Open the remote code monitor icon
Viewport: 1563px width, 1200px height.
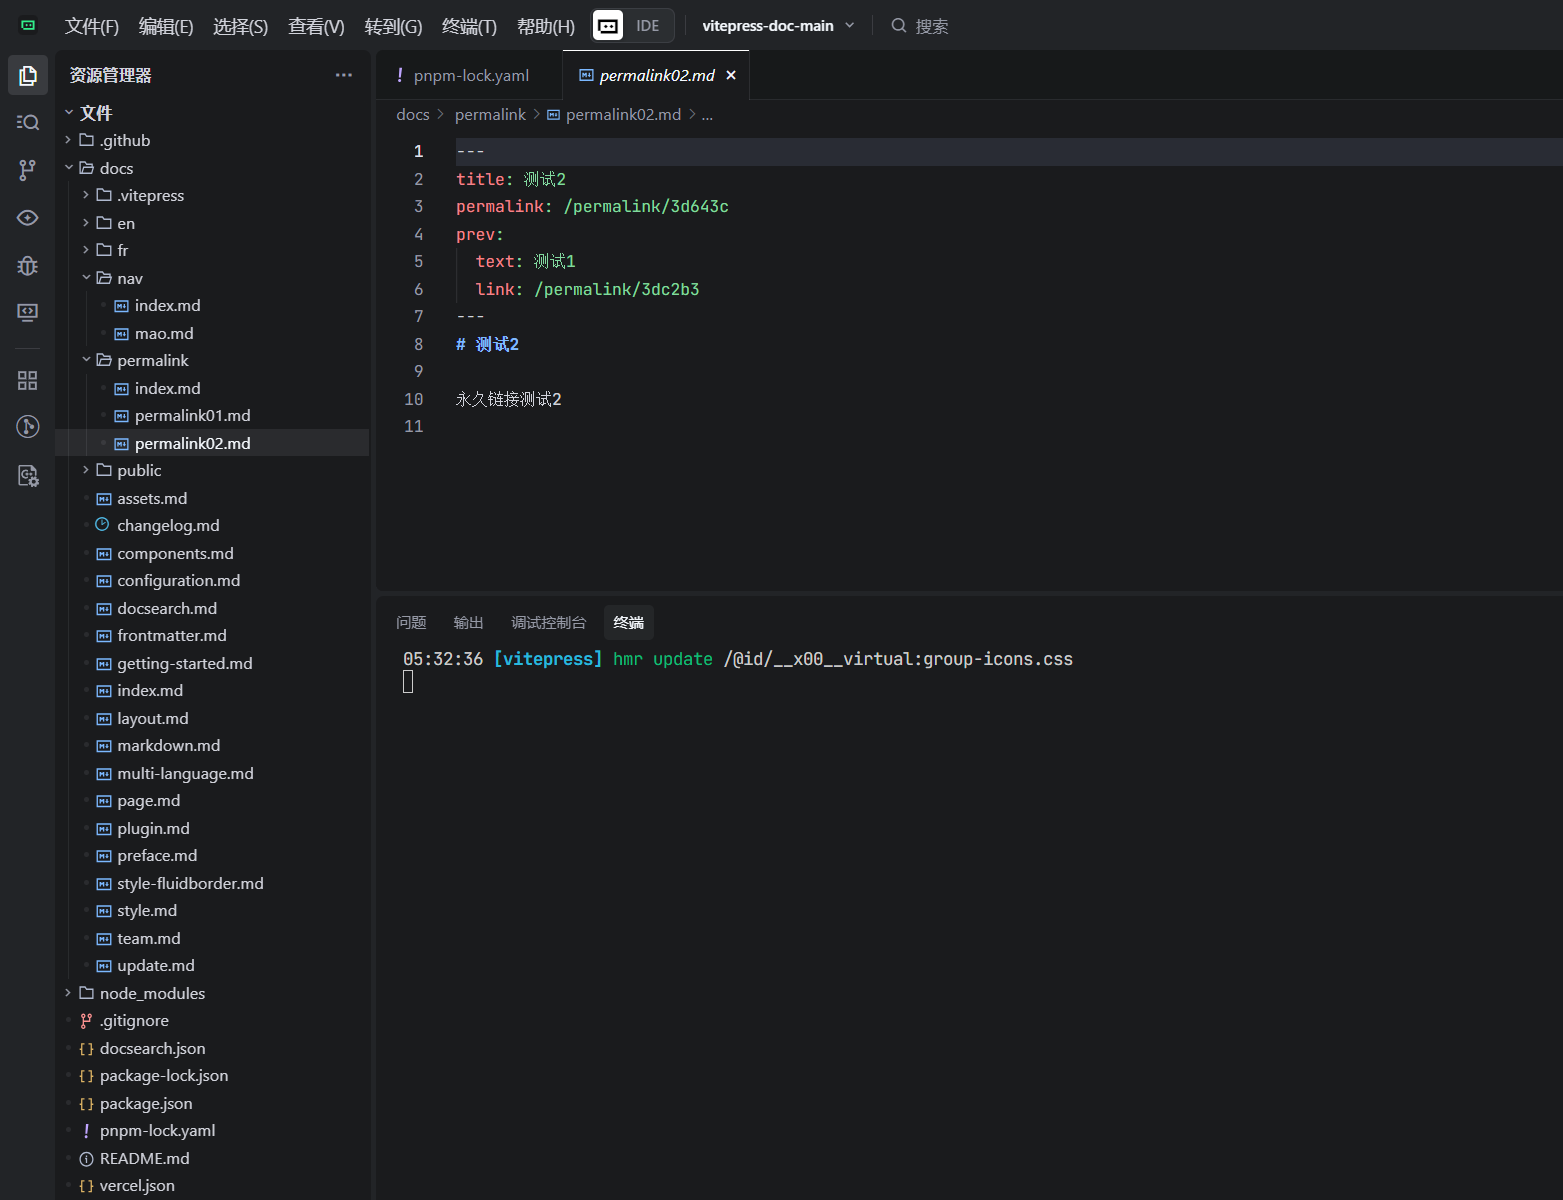point(28,313)
